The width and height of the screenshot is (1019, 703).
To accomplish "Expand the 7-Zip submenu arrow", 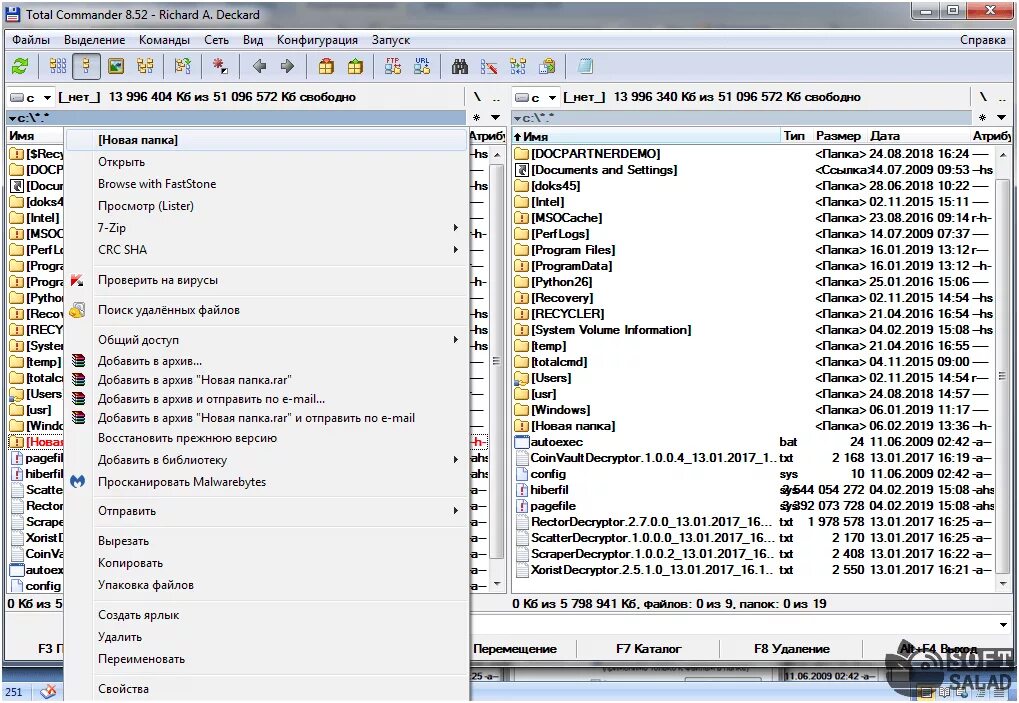I will (456, 228).
